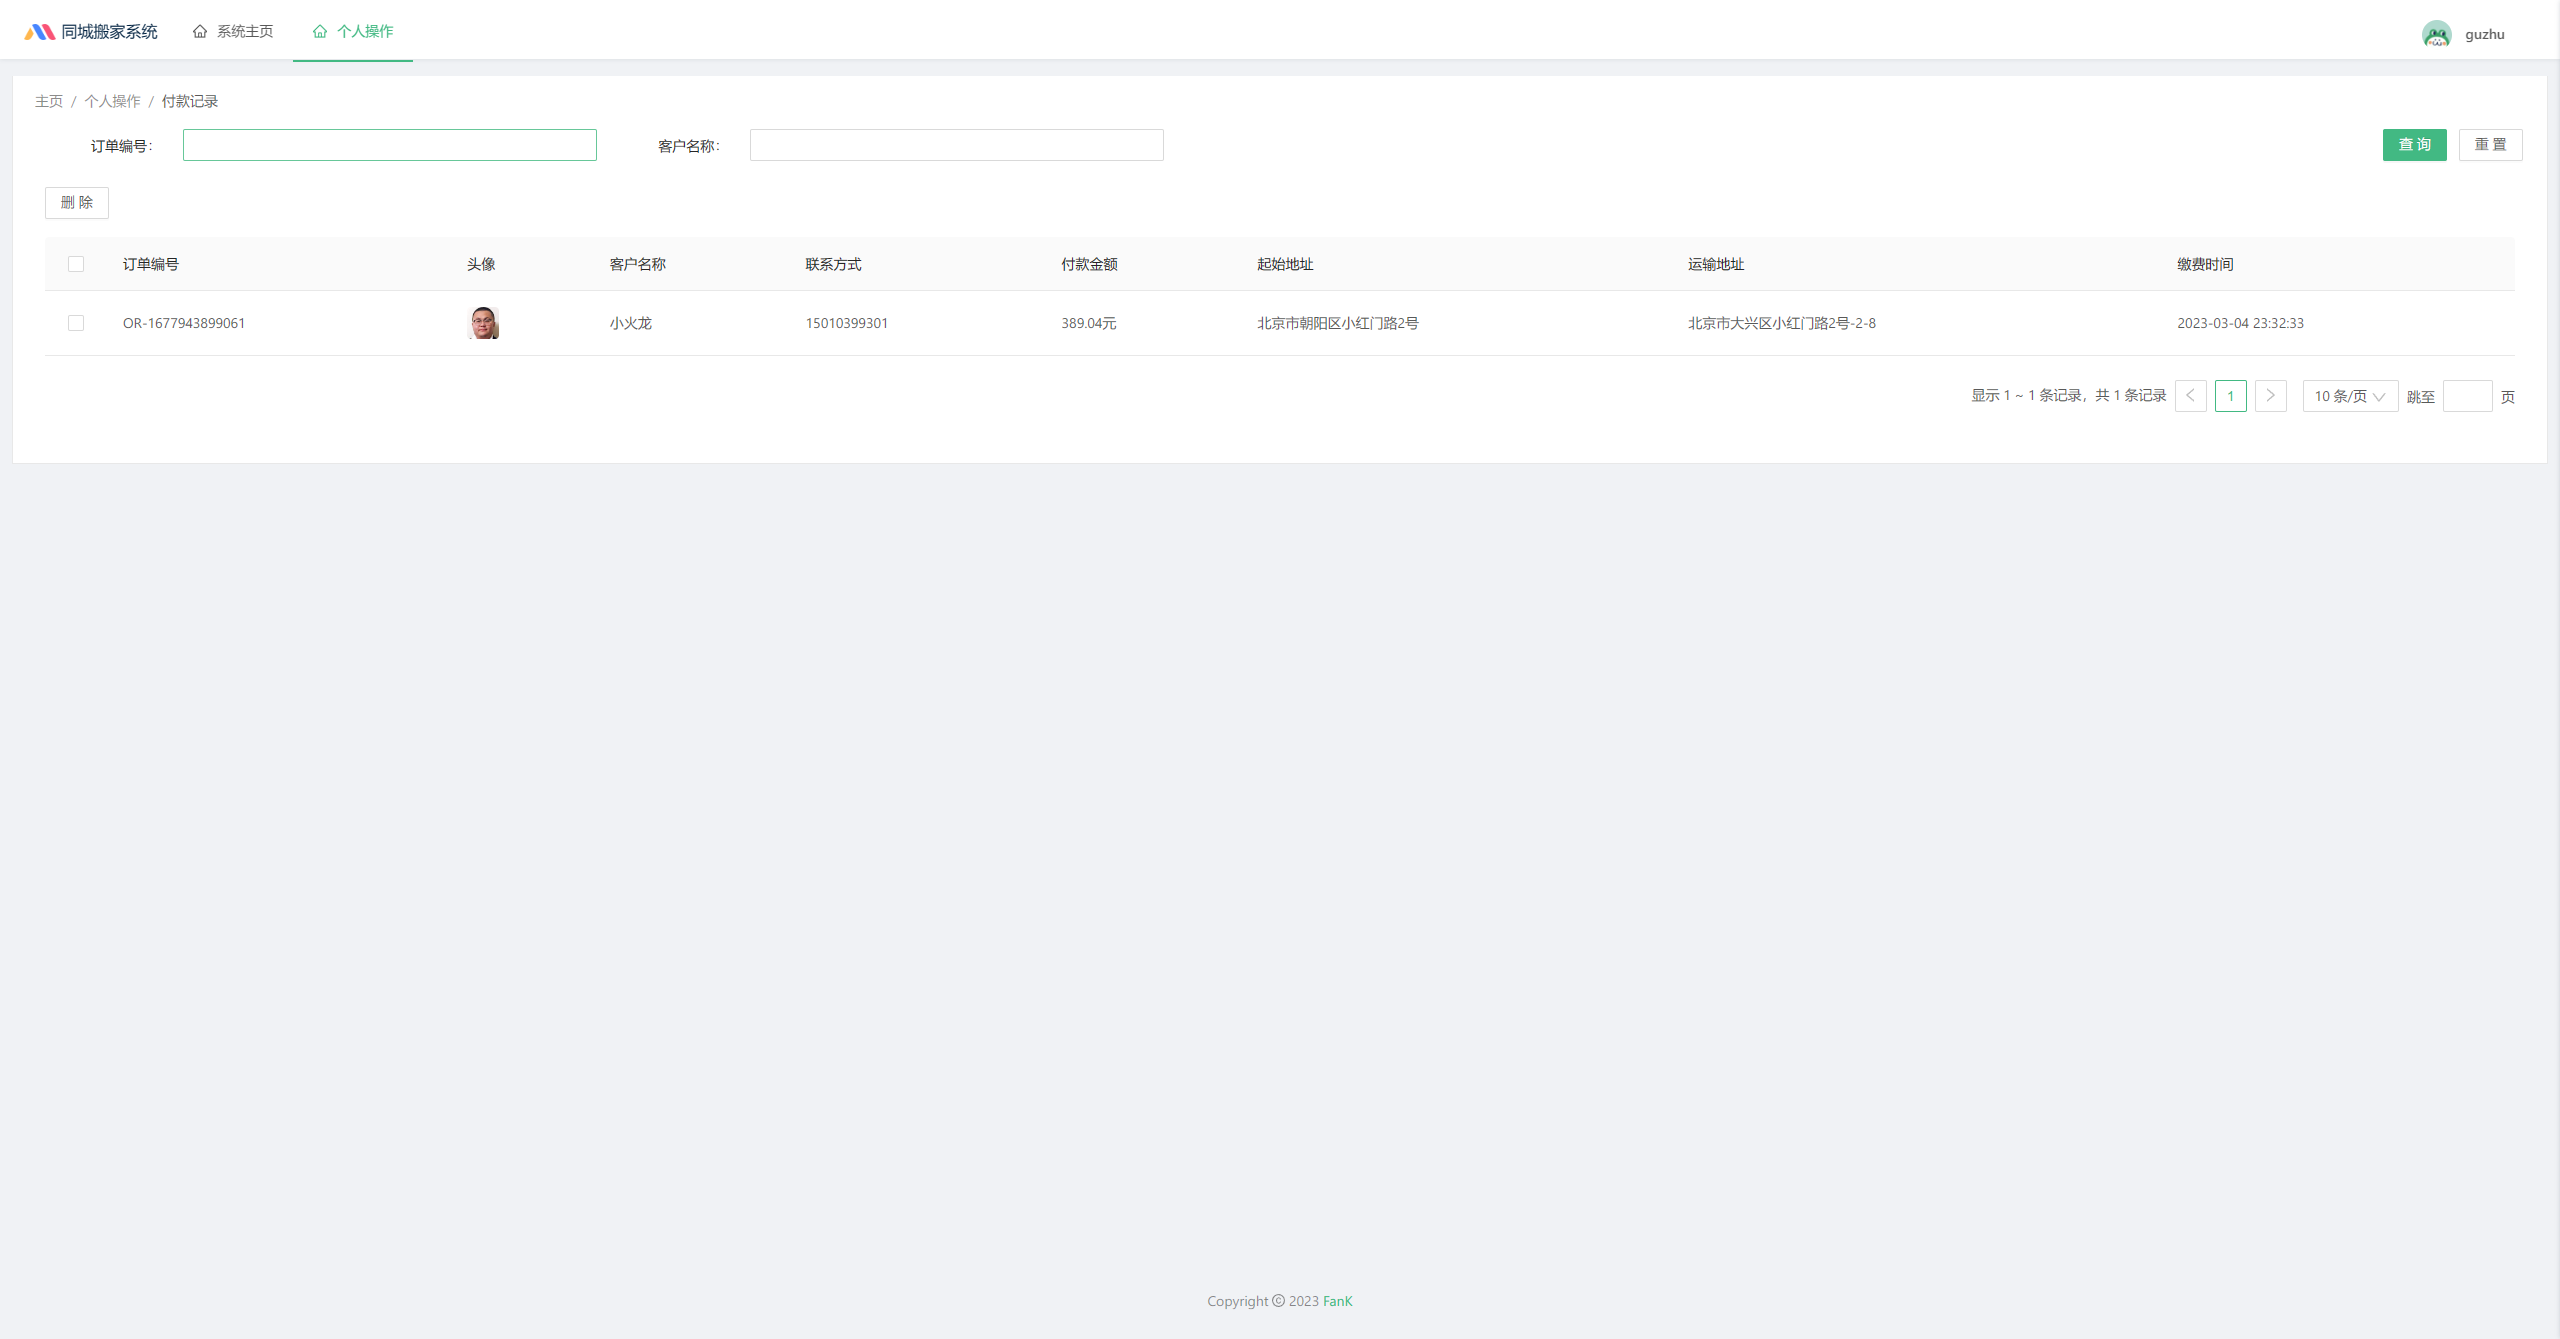The width and height of the screenshot is (2560, 1339).
Task: Click the 重置 reset button
Action: [2490, 145]
